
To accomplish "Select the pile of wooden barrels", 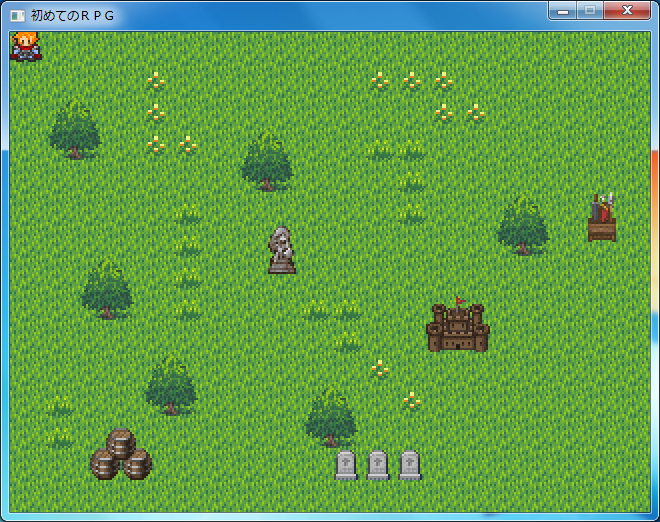I will (120, 455).
